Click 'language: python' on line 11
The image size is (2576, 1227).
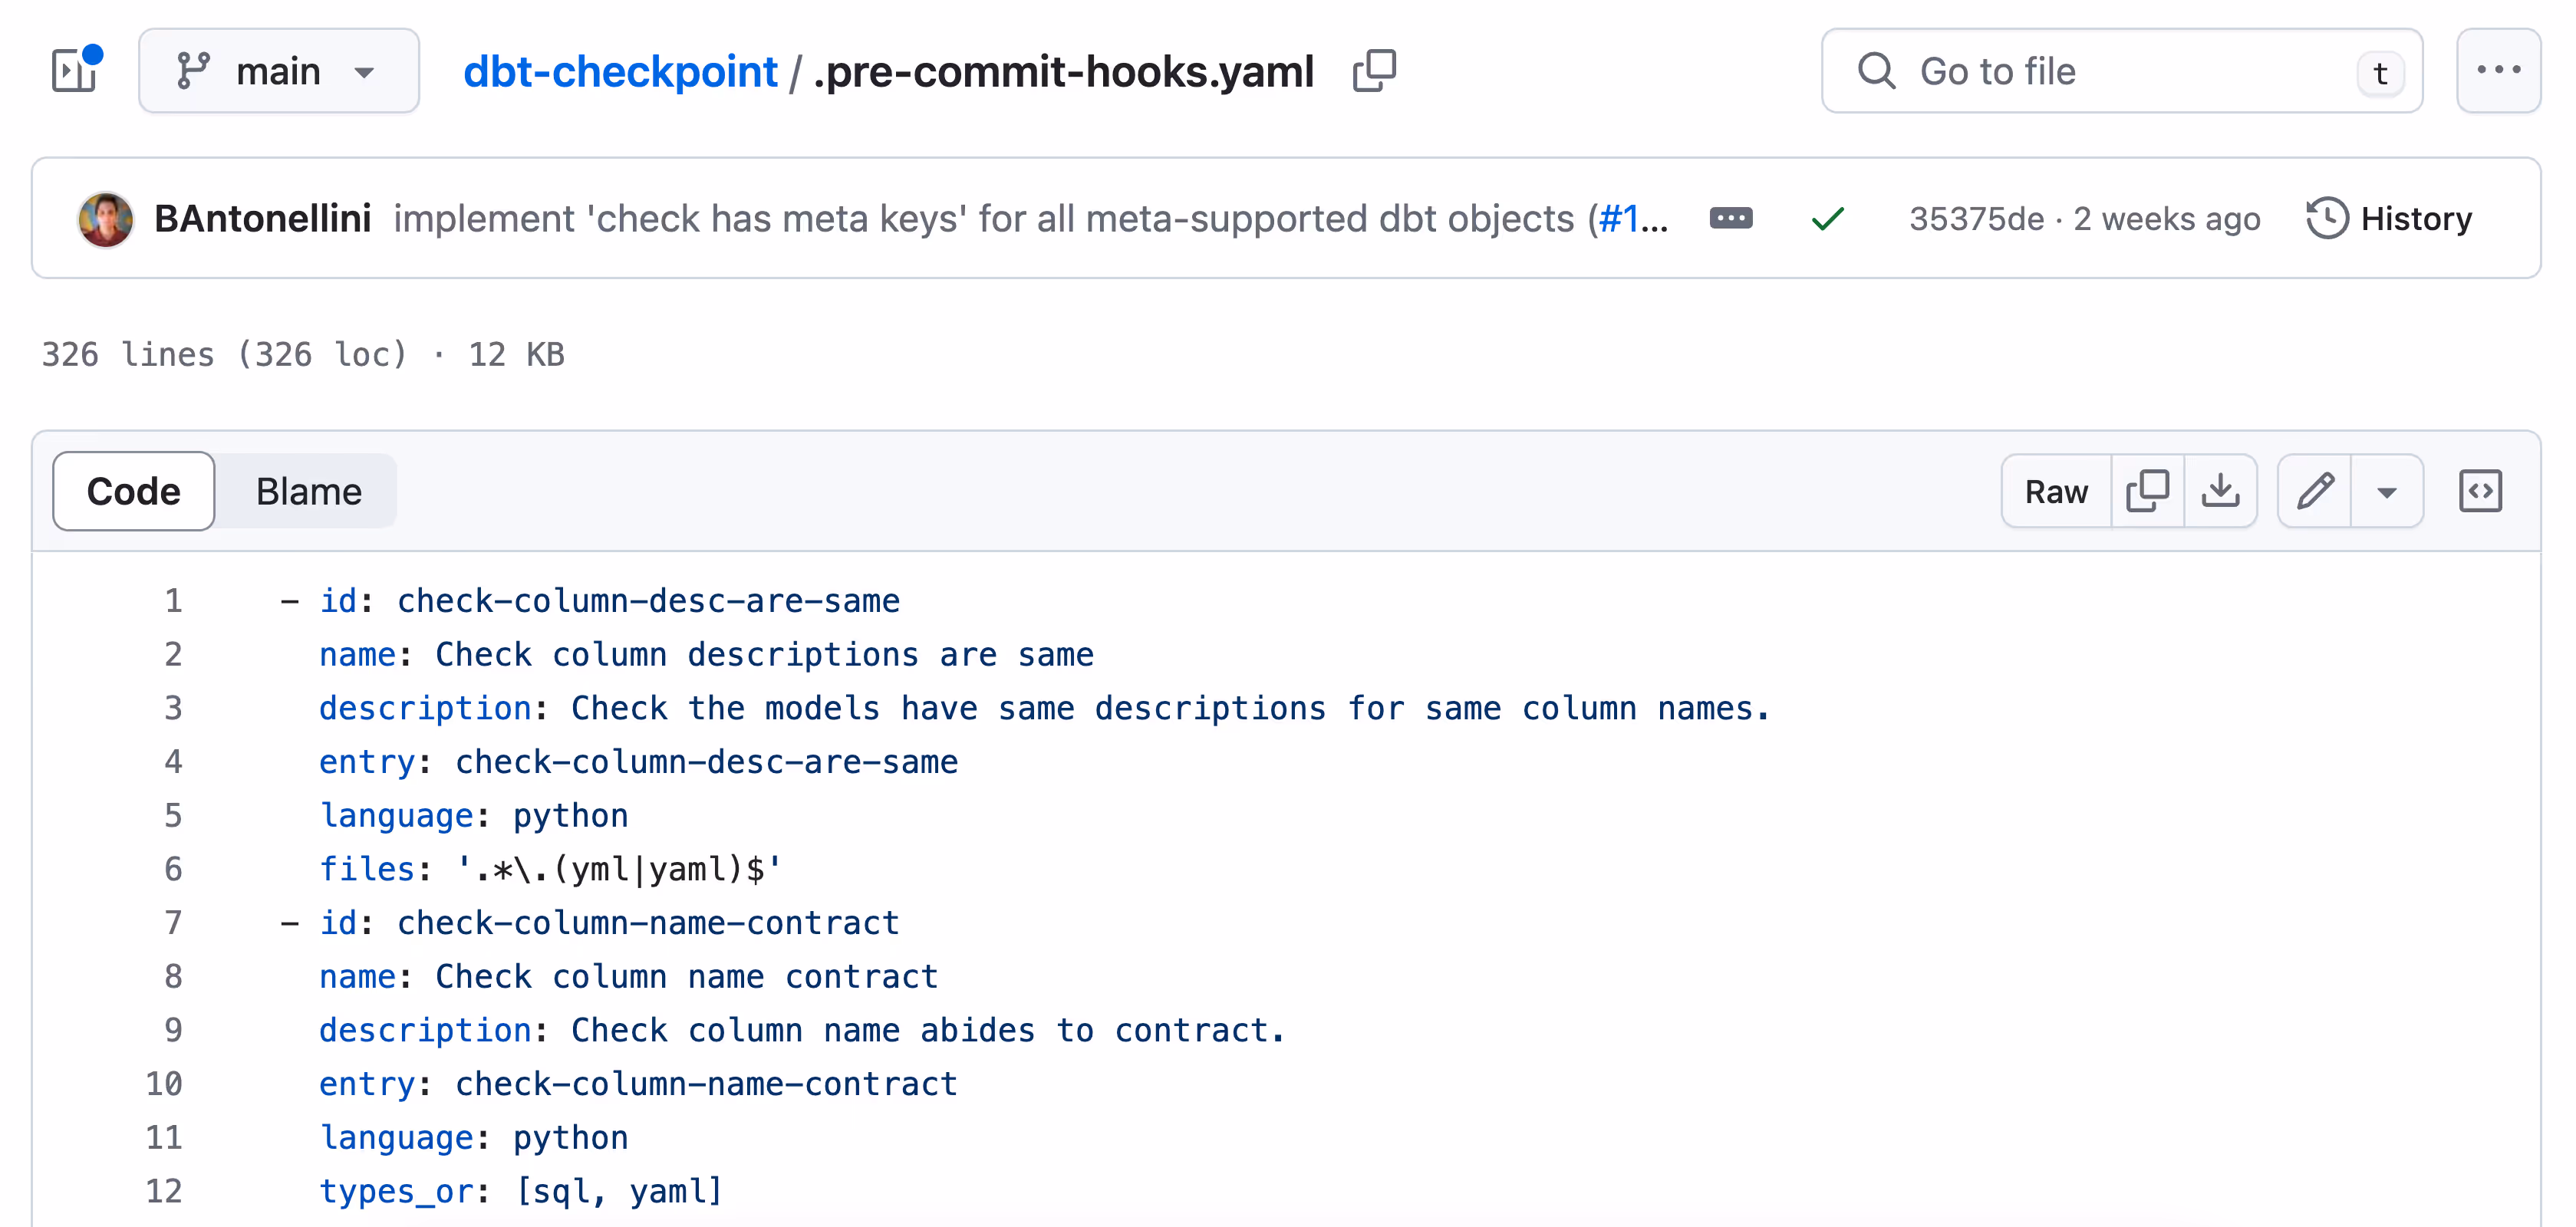pyautogui.click(x=474, y=1137)
